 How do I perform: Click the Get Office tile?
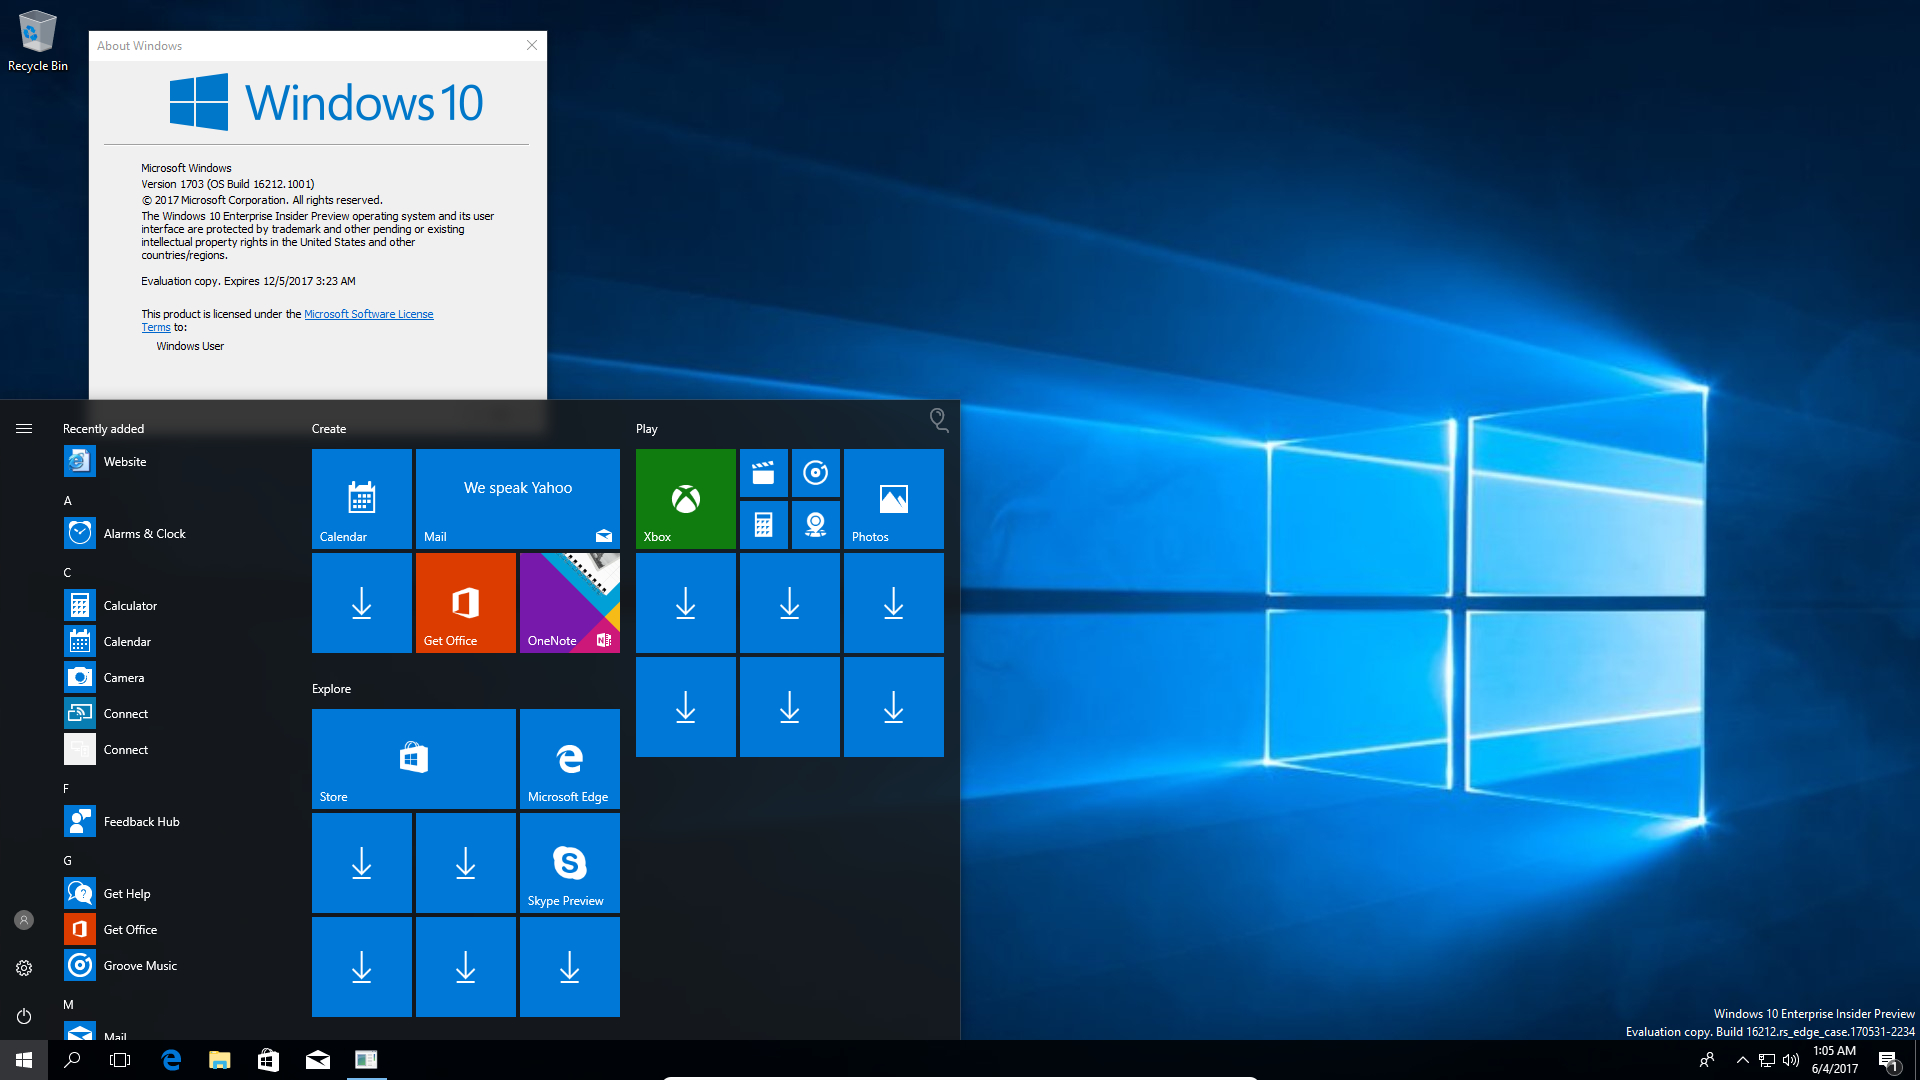click(x=466, y=603)
